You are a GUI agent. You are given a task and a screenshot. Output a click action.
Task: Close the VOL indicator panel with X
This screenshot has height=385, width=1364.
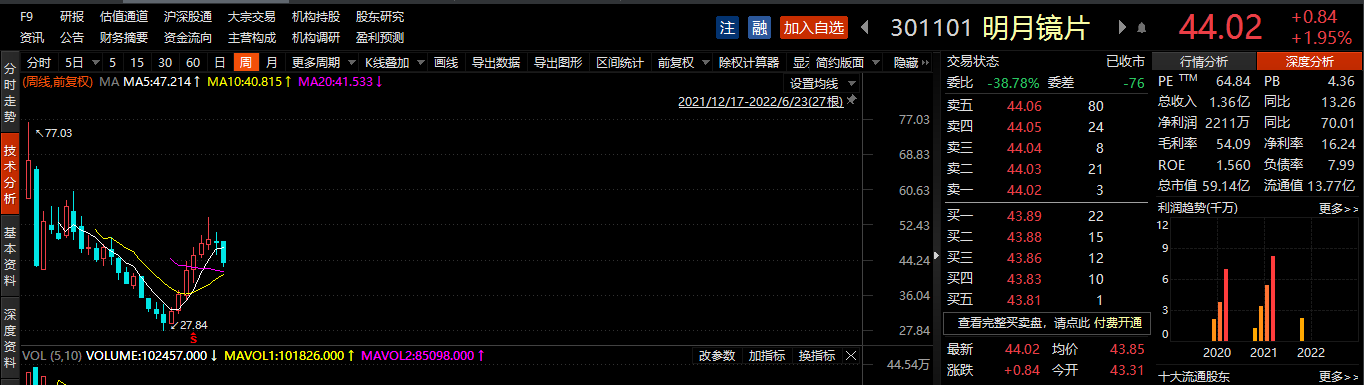(850, 355)
